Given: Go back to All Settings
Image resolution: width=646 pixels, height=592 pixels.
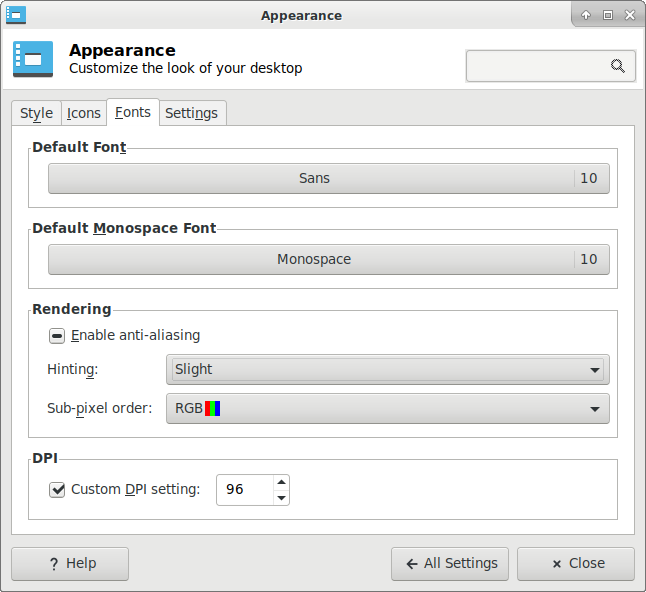Looking at the screenshot, I should click(x=450, y=563).
